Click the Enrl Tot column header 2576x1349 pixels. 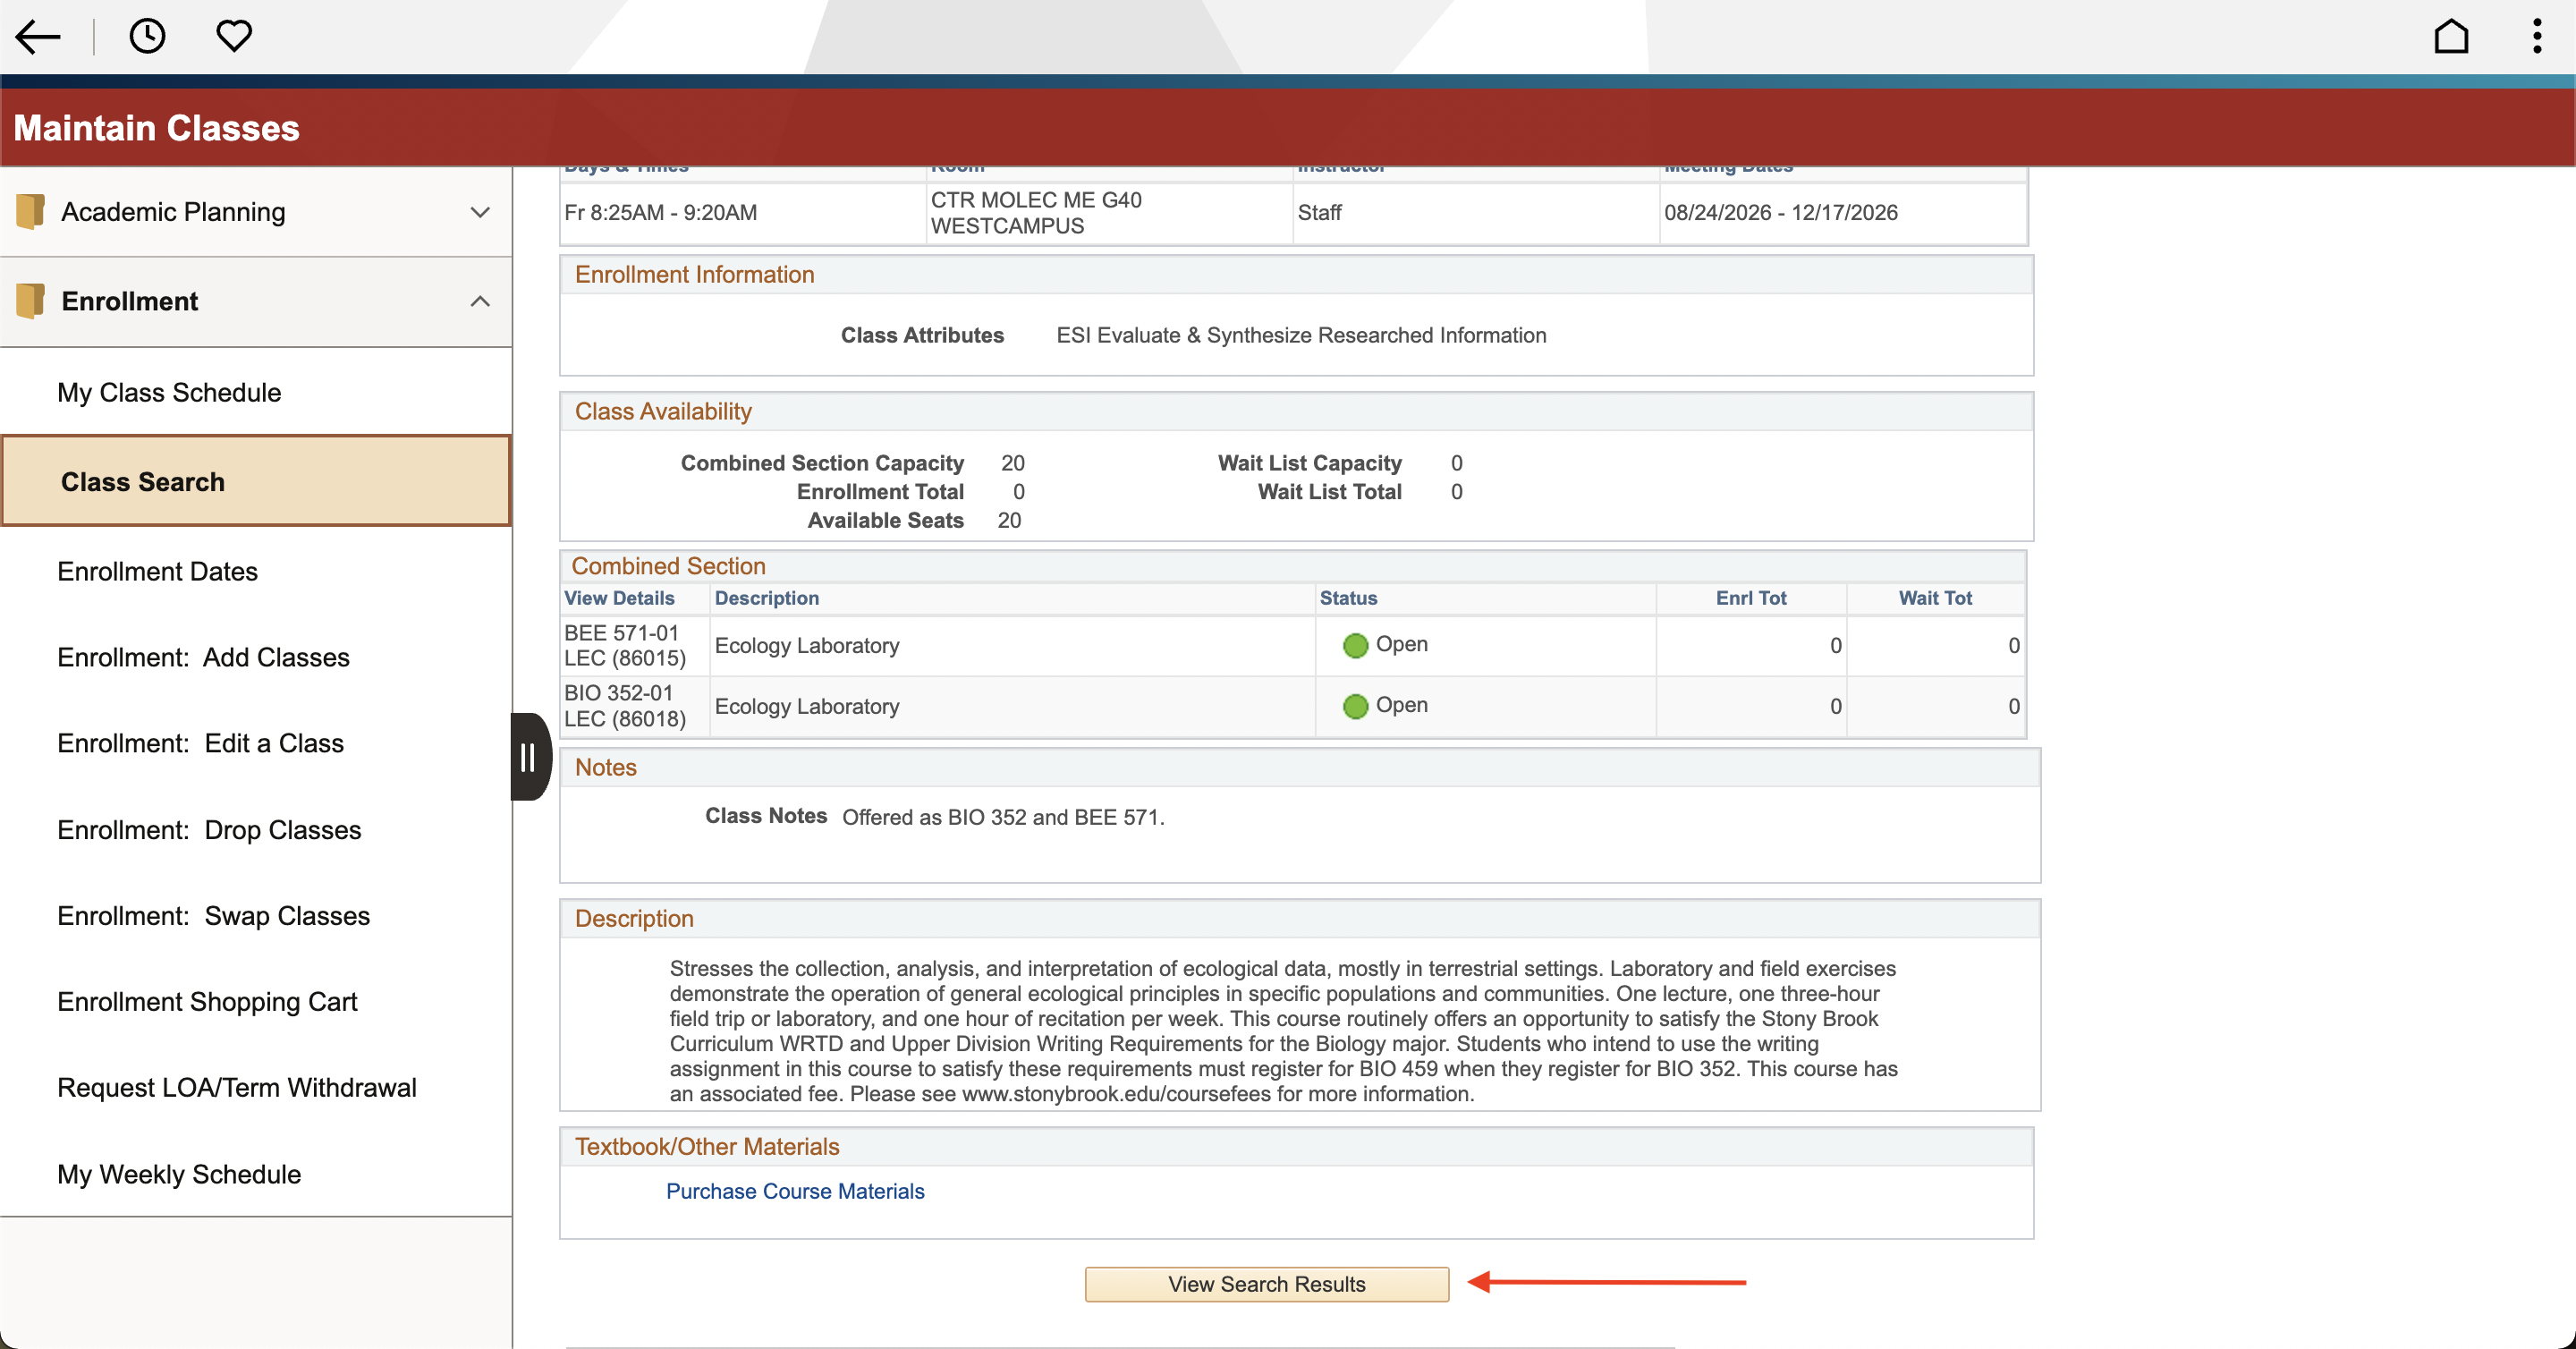1751,598
